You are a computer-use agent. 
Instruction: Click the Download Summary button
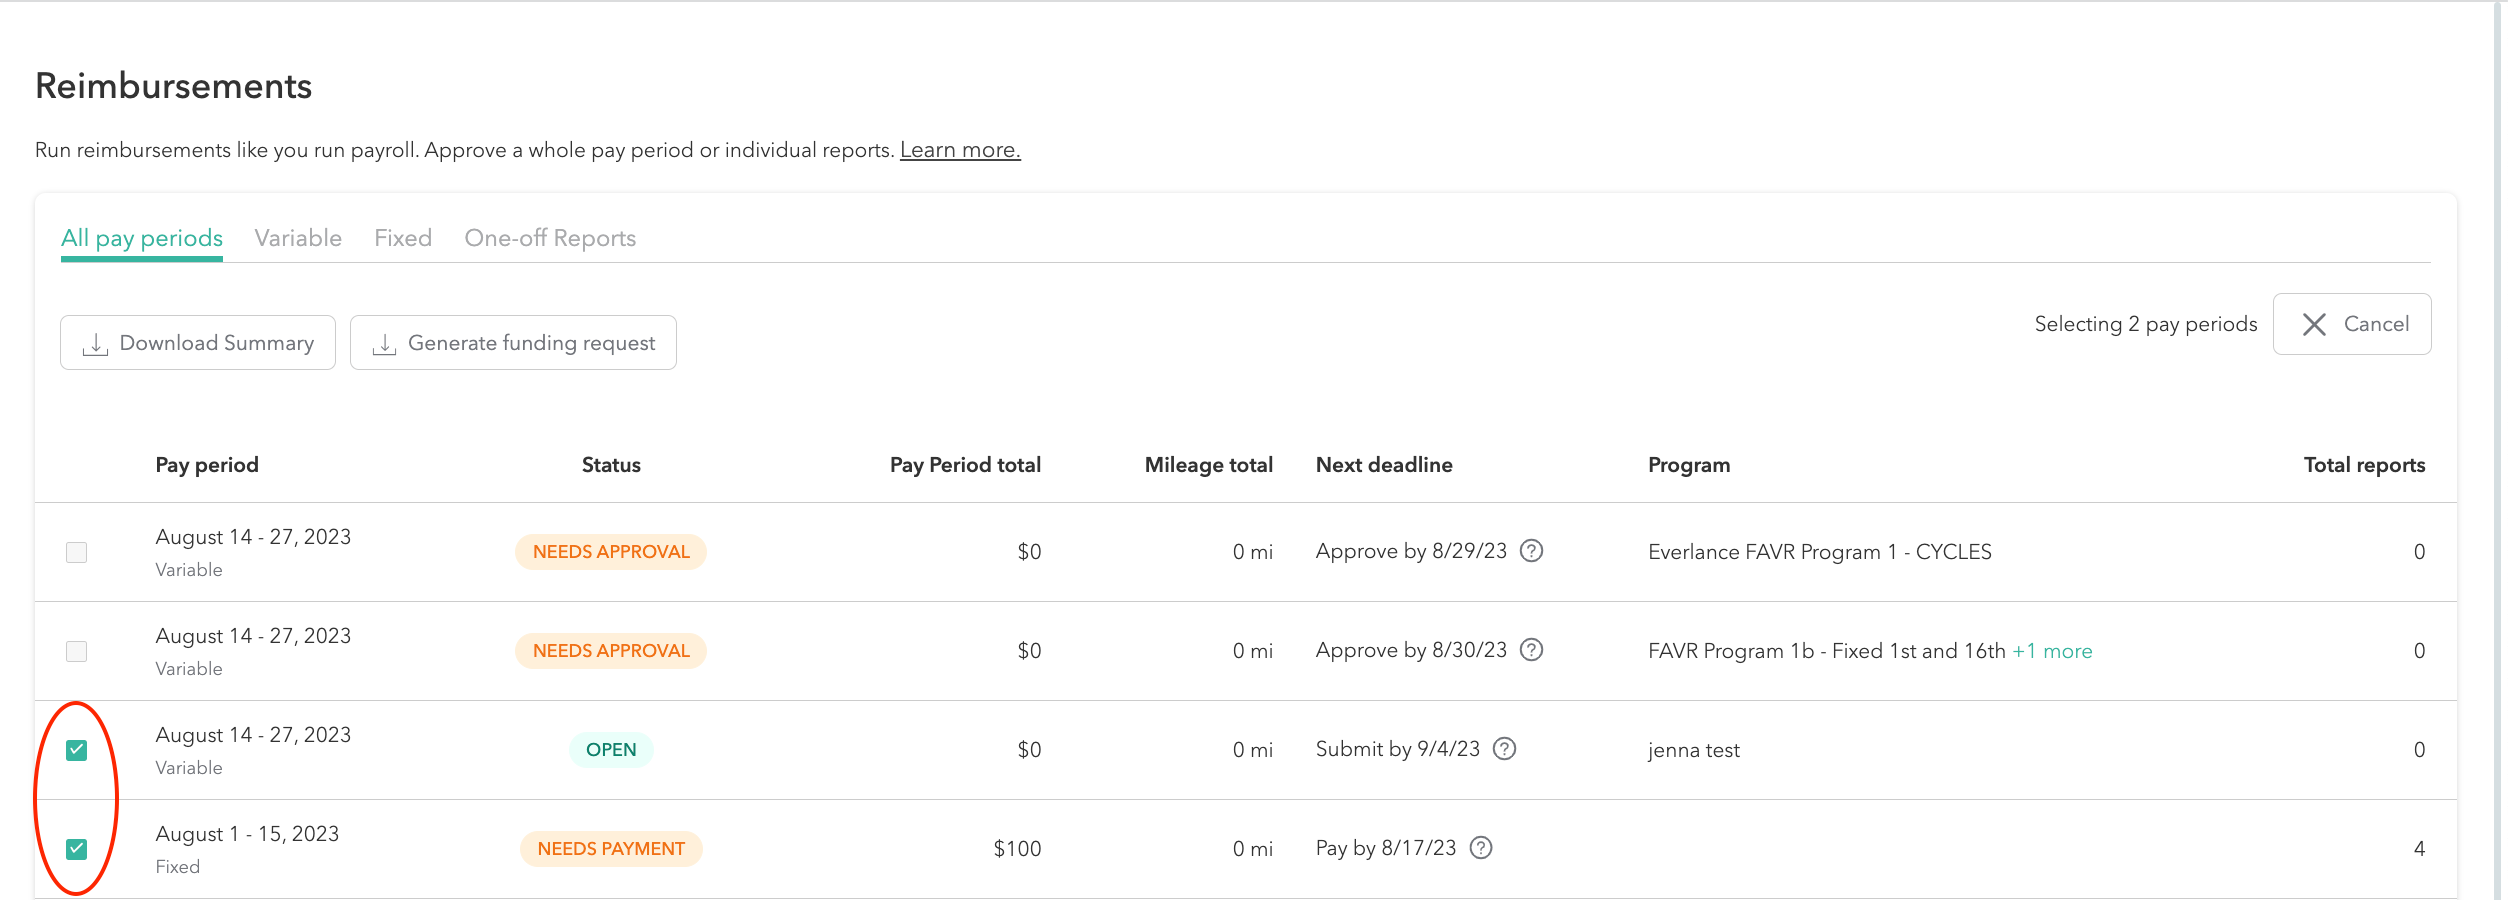click(x=197, y=342)
